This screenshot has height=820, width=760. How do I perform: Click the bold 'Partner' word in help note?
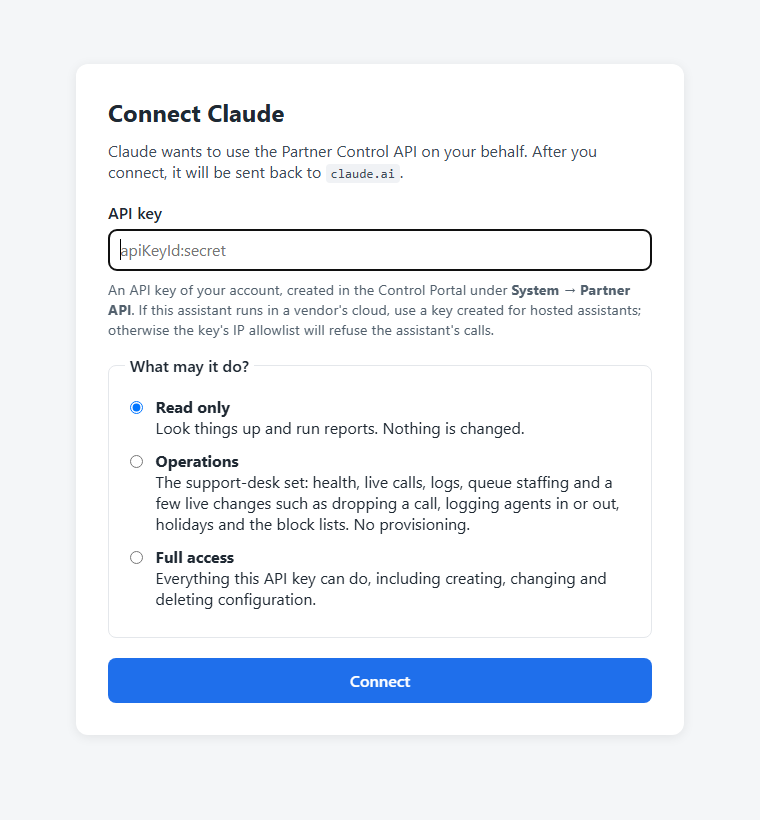tap(605, 290)
